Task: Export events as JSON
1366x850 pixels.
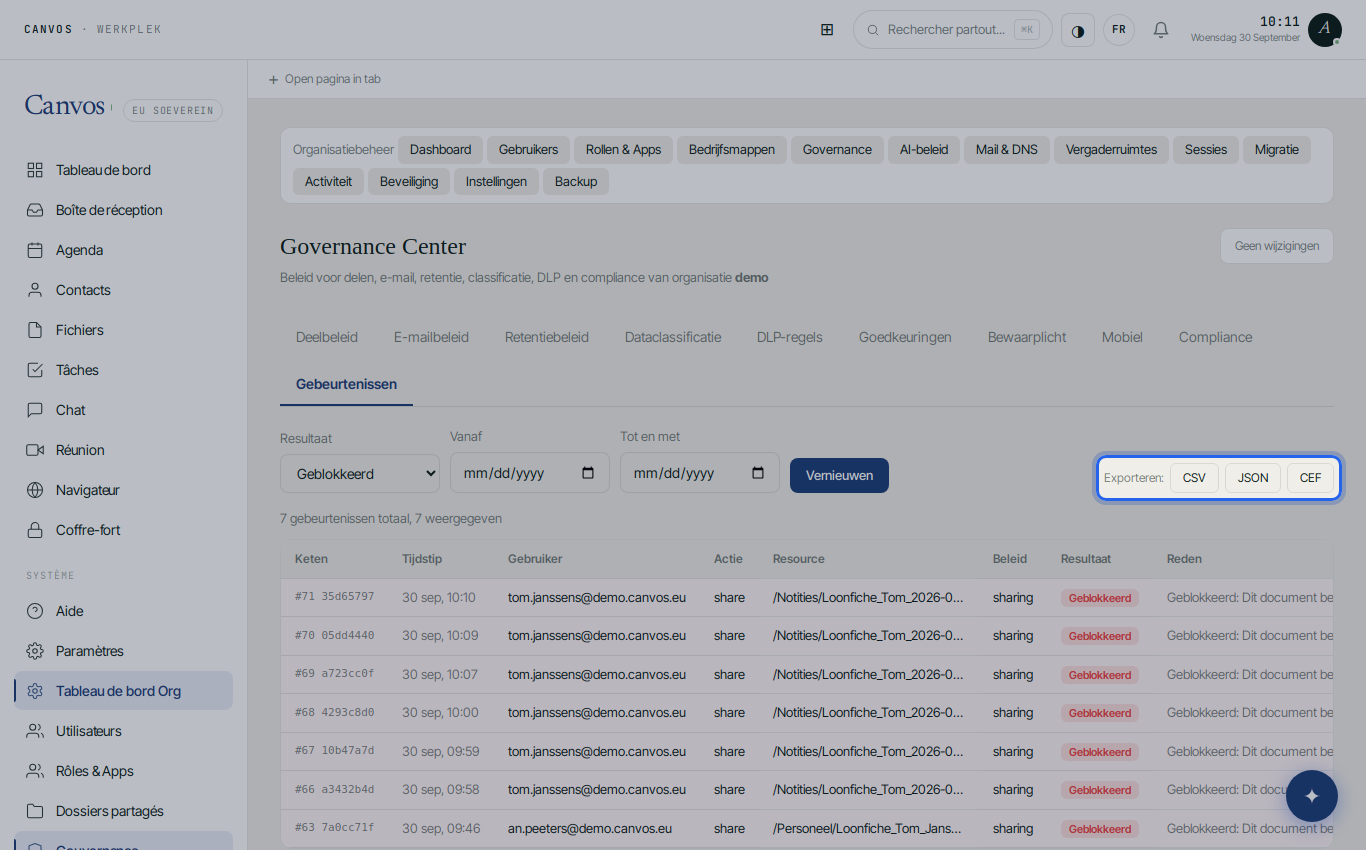Action: click(1253, 478)
